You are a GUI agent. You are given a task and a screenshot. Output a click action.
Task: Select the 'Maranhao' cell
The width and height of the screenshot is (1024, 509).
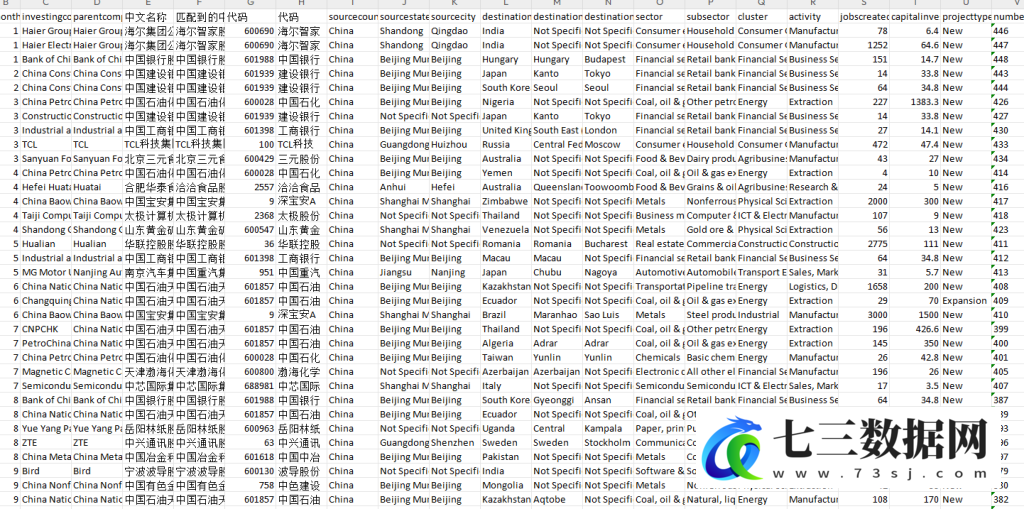click(557, 315)
